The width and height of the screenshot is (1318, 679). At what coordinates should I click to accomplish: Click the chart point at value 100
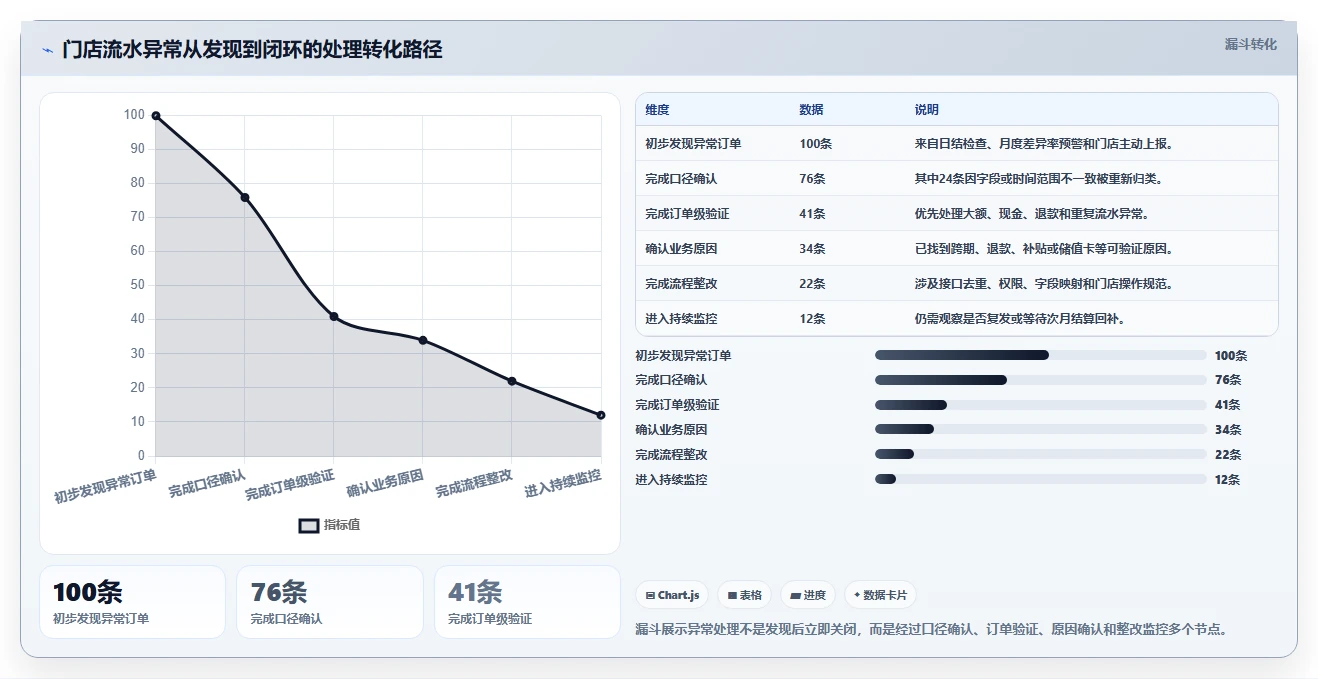tap(156, 116)
